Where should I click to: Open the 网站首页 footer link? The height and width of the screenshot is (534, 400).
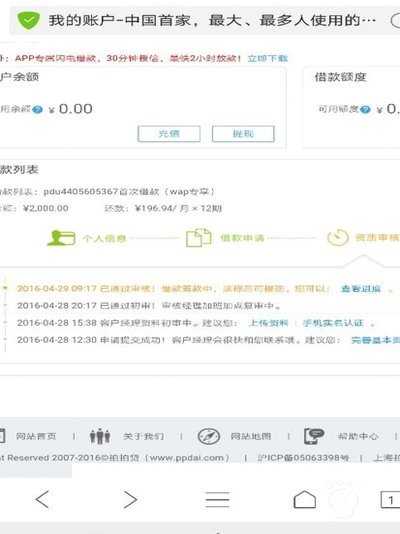36,436
